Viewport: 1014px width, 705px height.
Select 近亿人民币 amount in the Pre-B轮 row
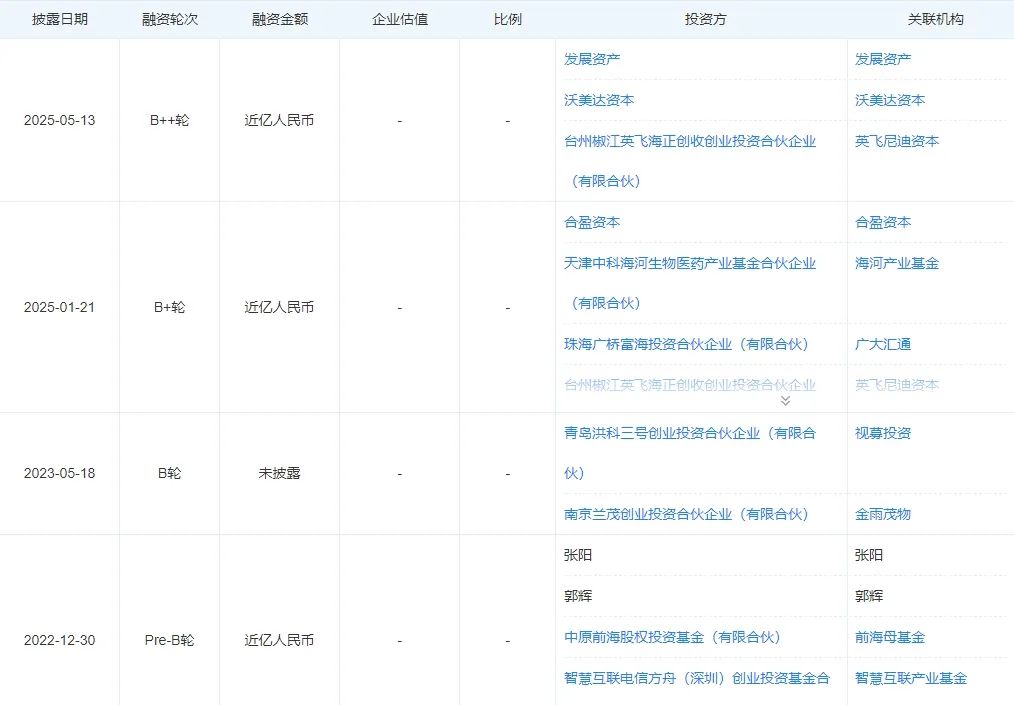click(279, 640)
